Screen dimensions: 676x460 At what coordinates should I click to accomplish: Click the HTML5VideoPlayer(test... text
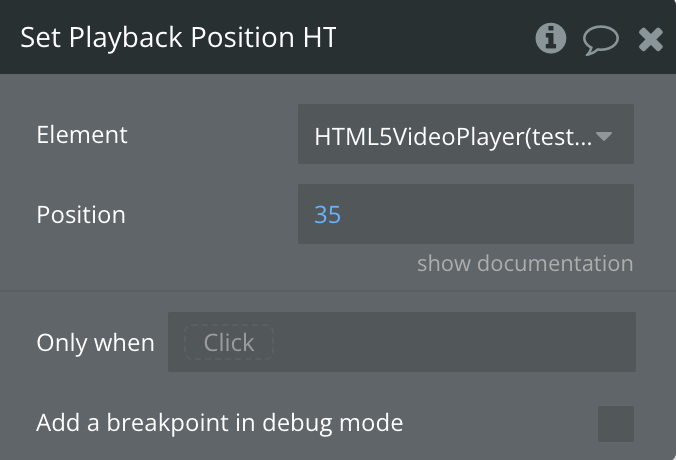pyautogui.click(x=453, y=137)
